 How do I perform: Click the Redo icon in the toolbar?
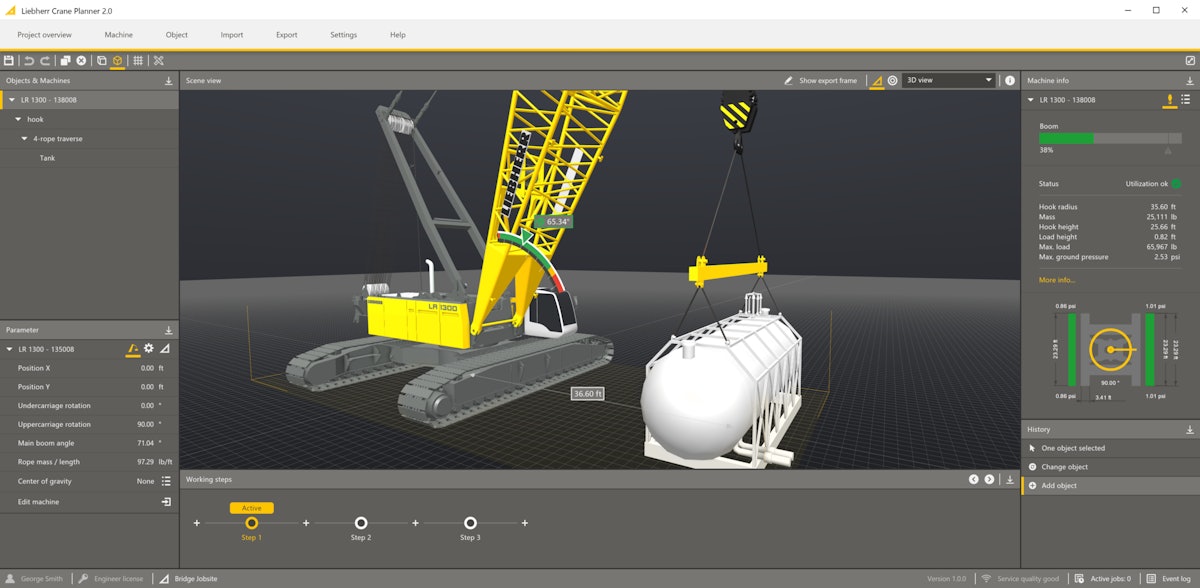45,60
